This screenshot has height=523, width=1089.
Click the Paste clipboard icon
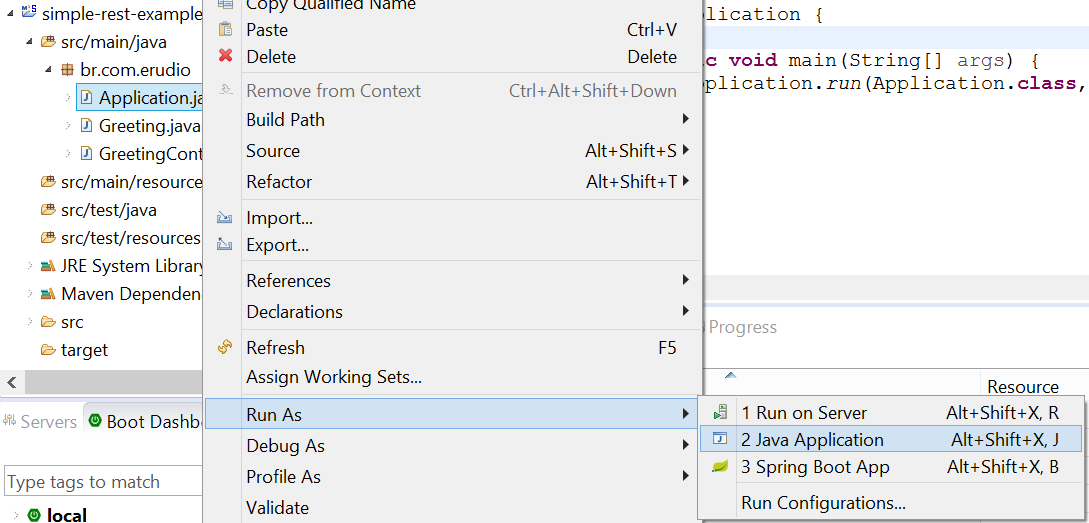pyautogui.click(x=225, y=30)
